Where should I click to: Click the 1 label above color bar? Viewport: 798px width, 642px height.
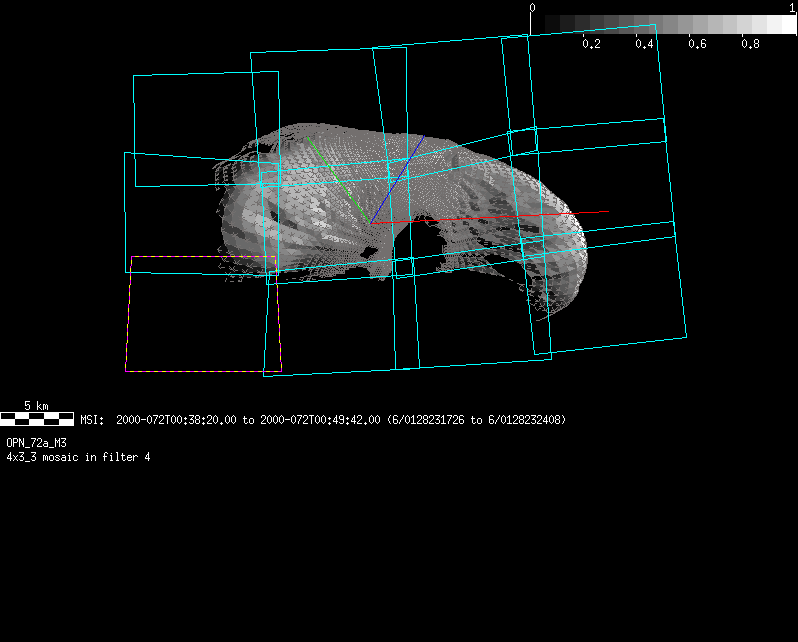793,7
